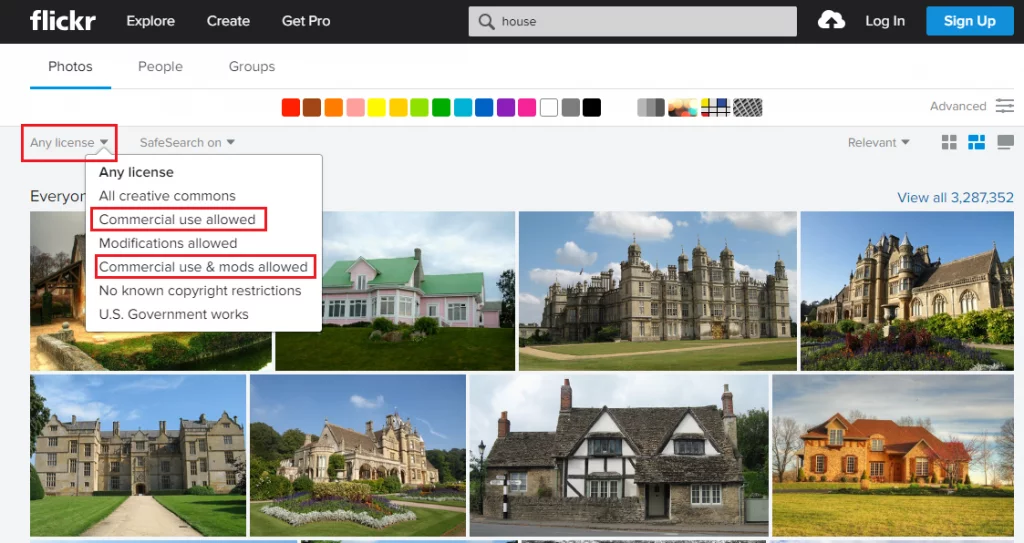Image resolution: width=1024 pixels, height=543 pixels.
Task: Open the Relevant sort dropdown
Action: click(878, 143)
